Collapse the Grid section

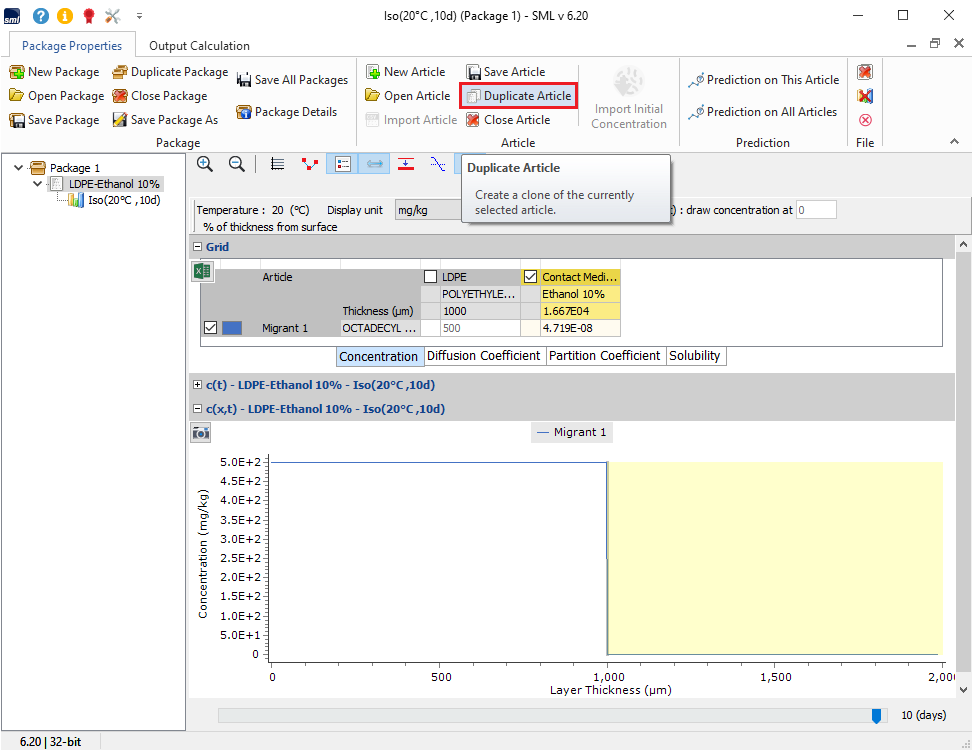coord(197,247)
